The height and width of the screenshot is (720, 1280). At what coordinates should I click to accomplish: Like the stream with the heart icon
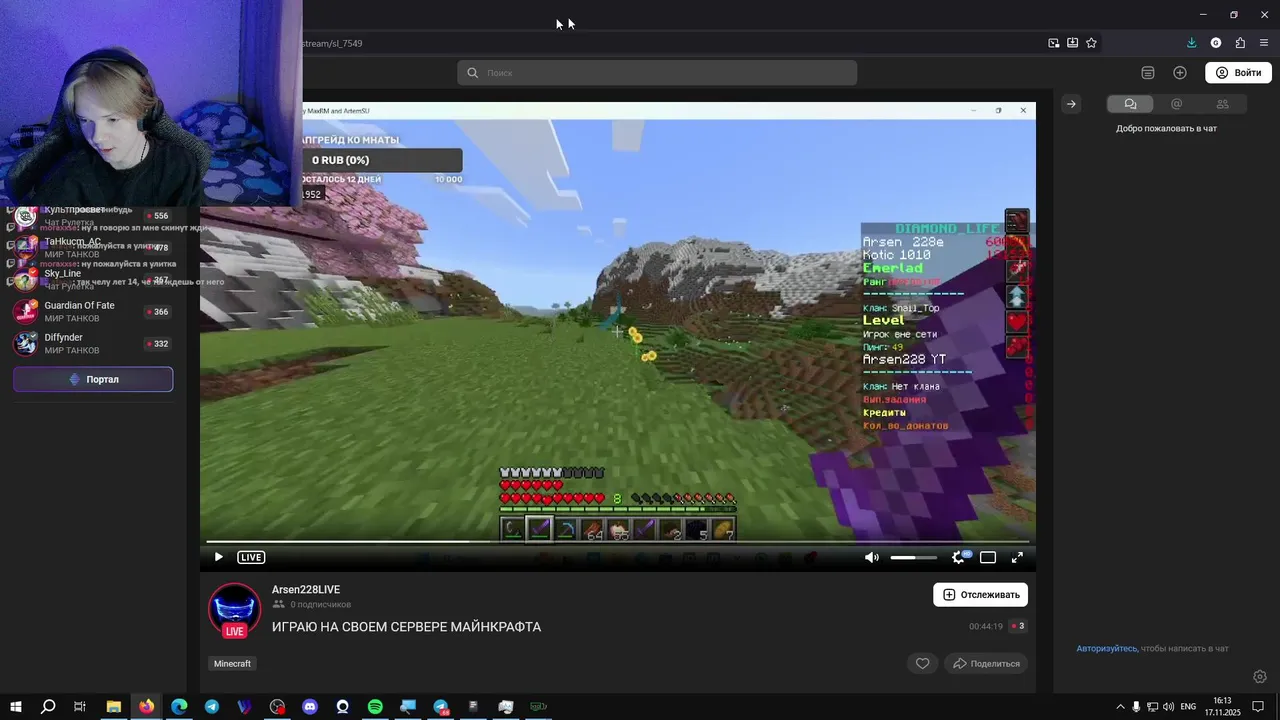pyautogui.click(x=922, y=663)
